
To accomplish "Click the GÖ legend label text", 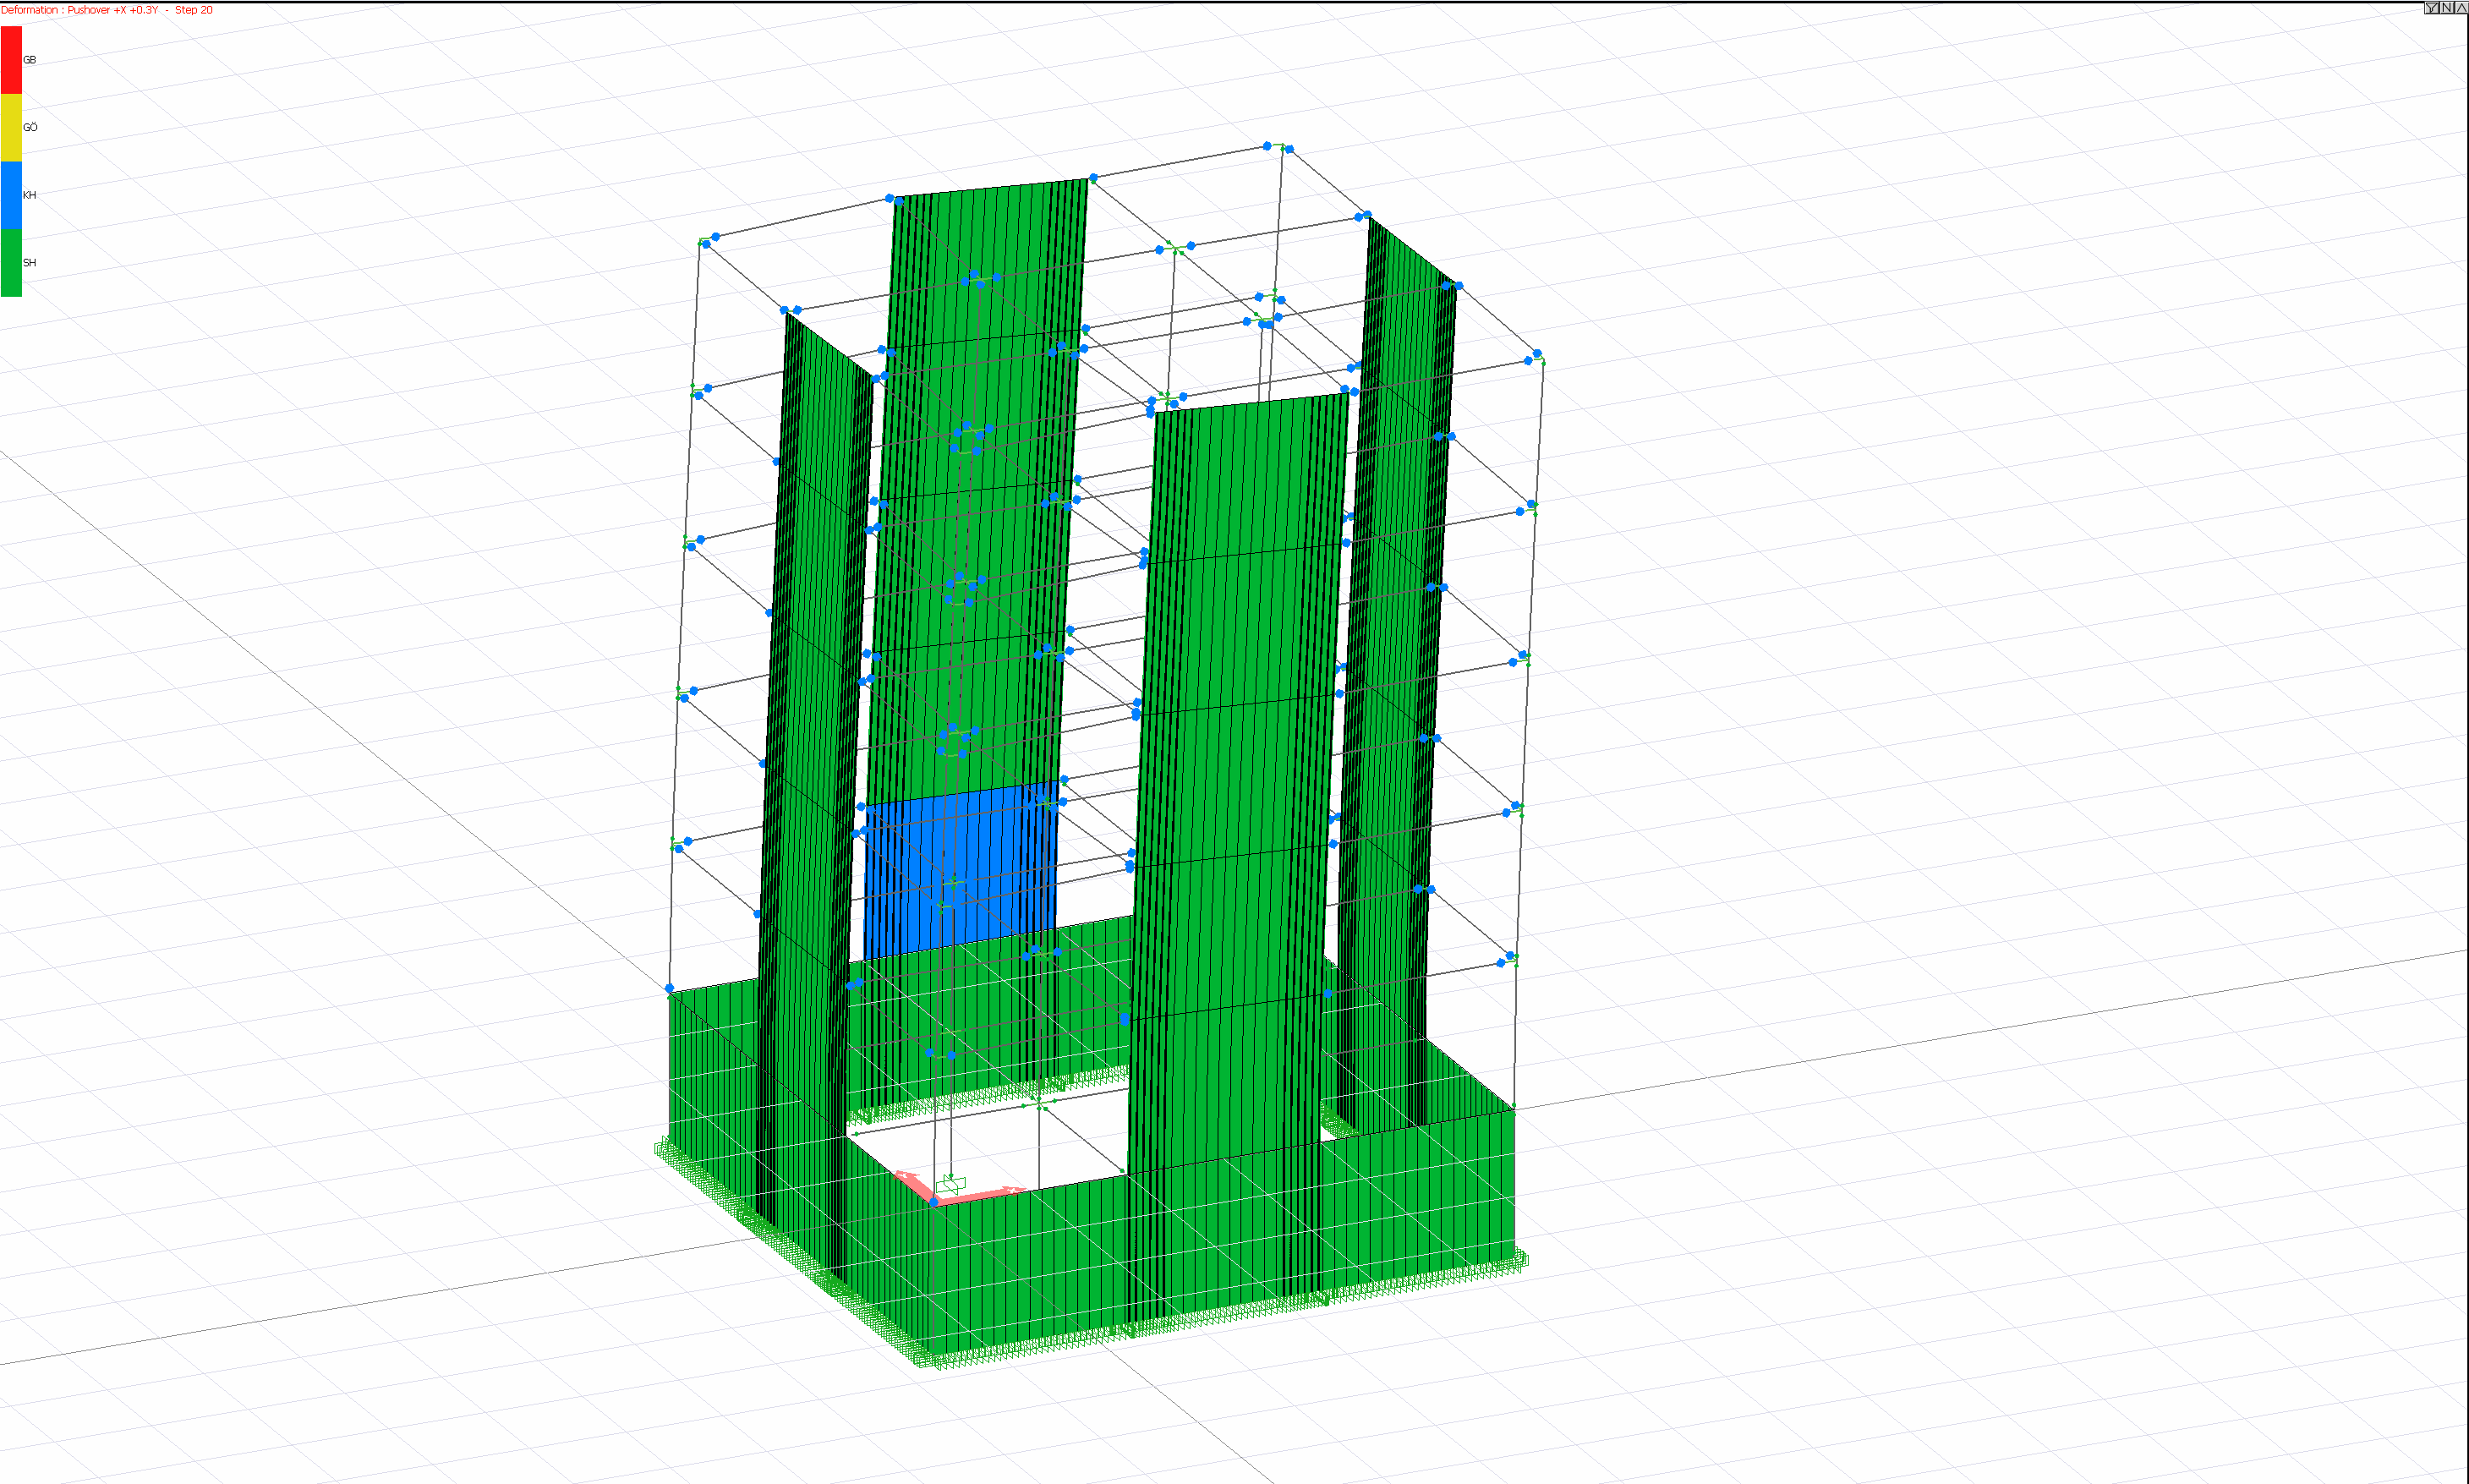I will (30, 127).
